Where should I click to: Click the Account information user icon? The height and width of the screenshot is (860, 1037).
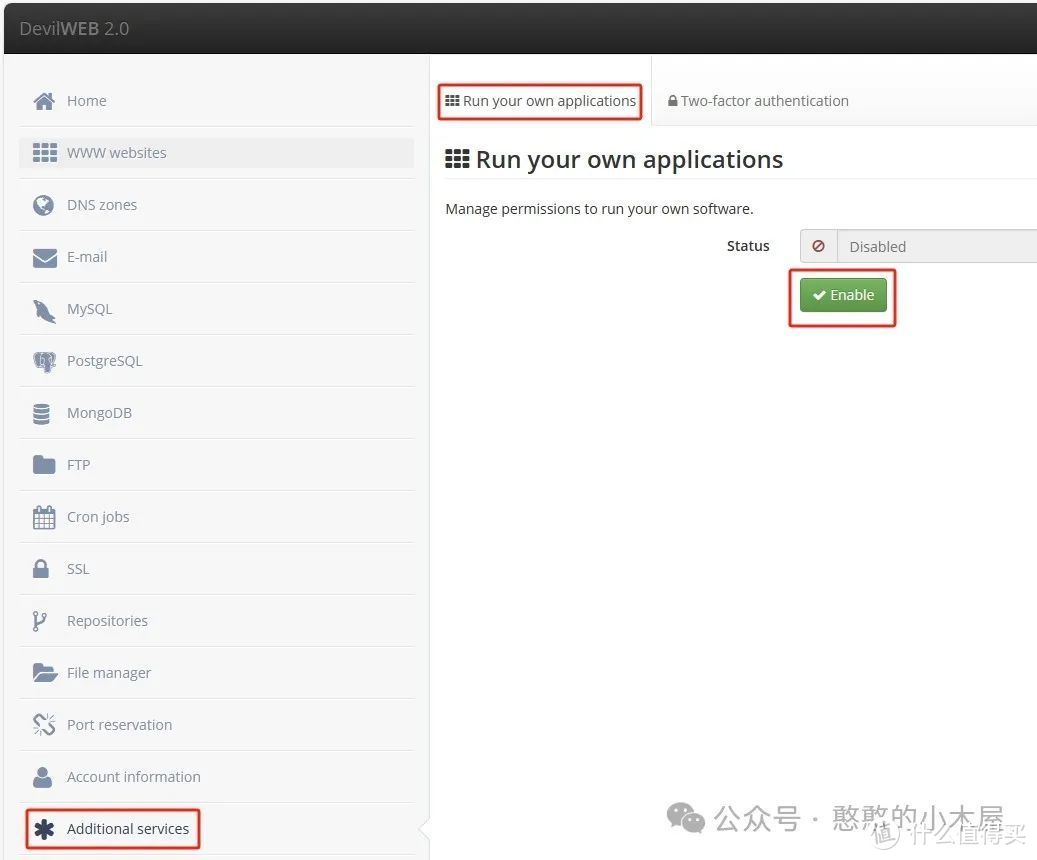[42, 777]
